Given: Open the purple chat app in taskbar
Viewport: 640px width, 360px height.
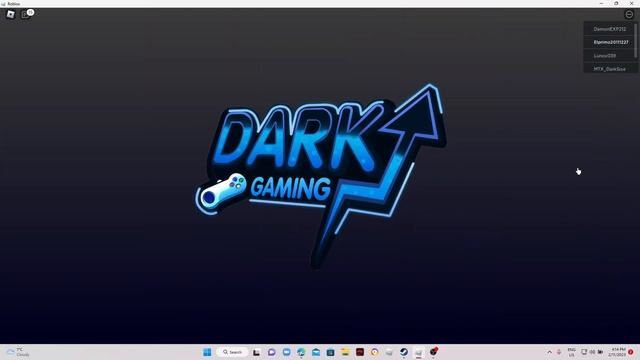Looking at the screenshot, I should pos(271,352).
